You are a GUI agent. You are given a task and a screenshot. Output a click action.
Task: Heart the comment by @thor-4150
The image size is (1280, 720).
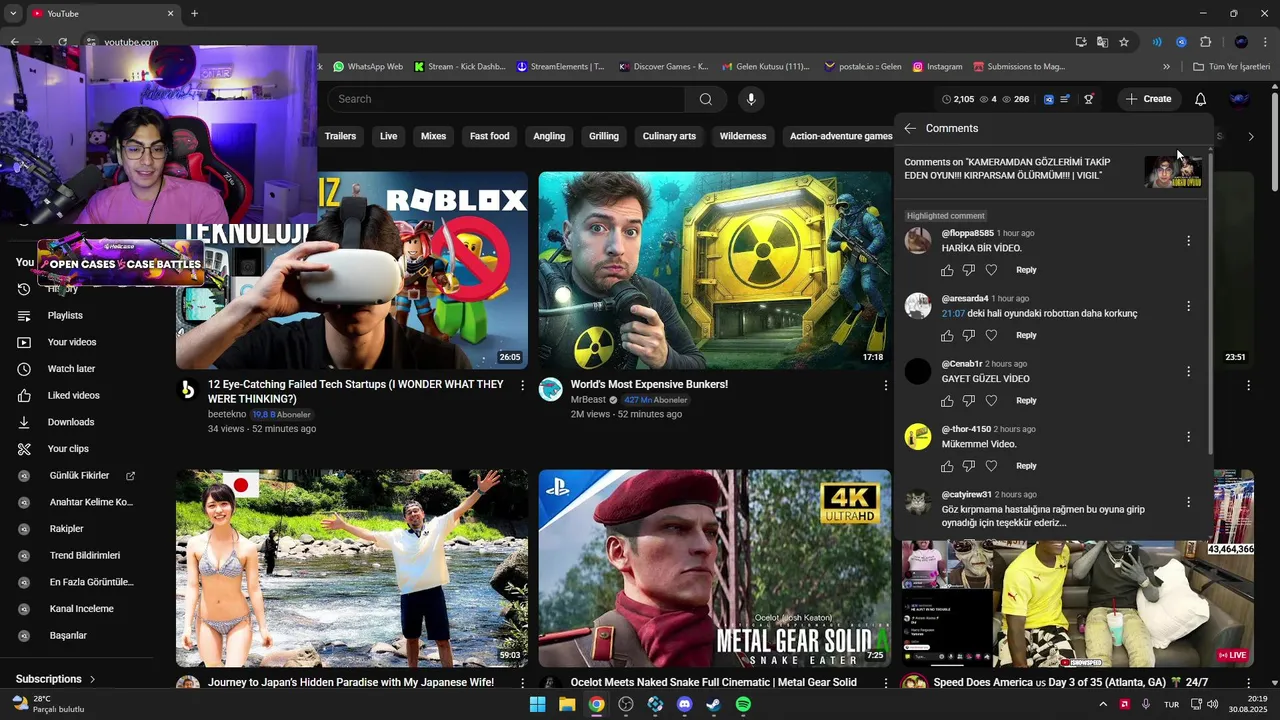point(991,466)
